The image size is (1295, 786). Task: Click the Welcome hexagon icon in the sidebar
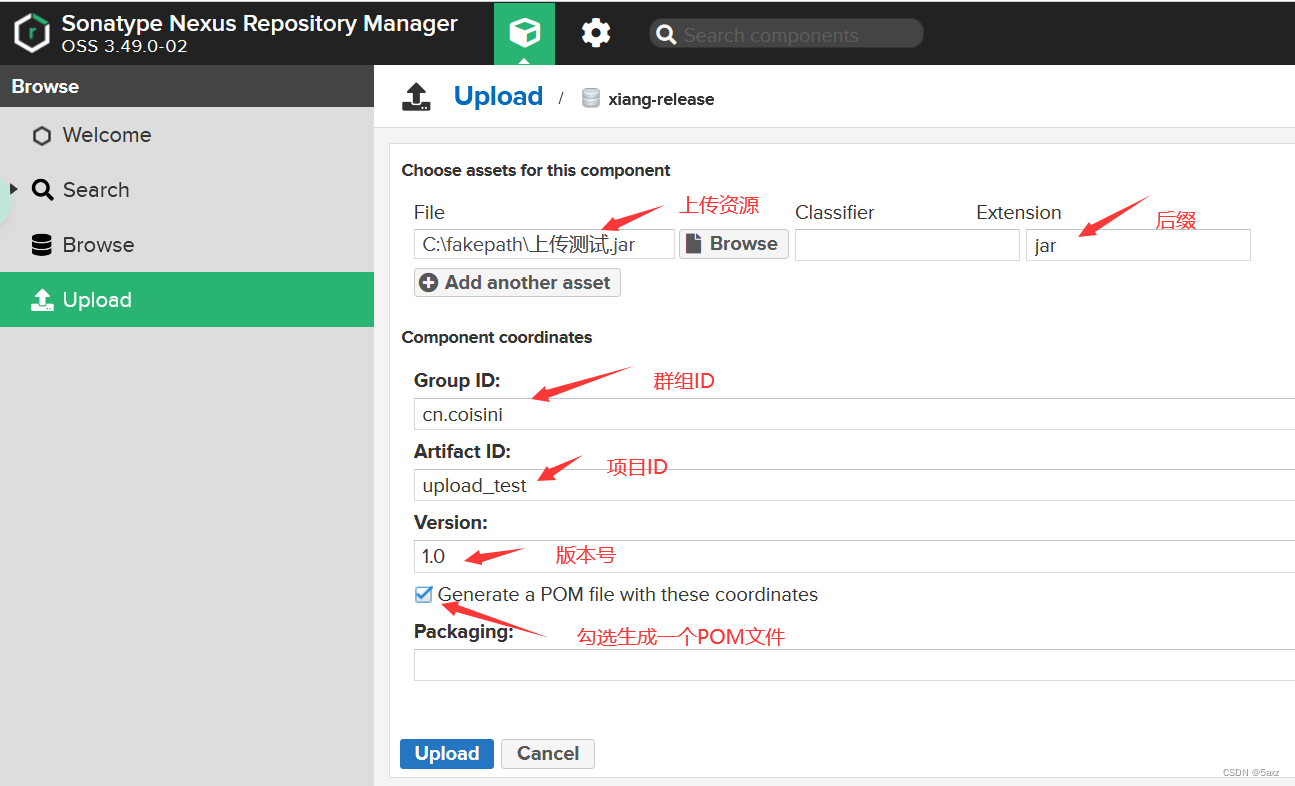click(42, 136)
